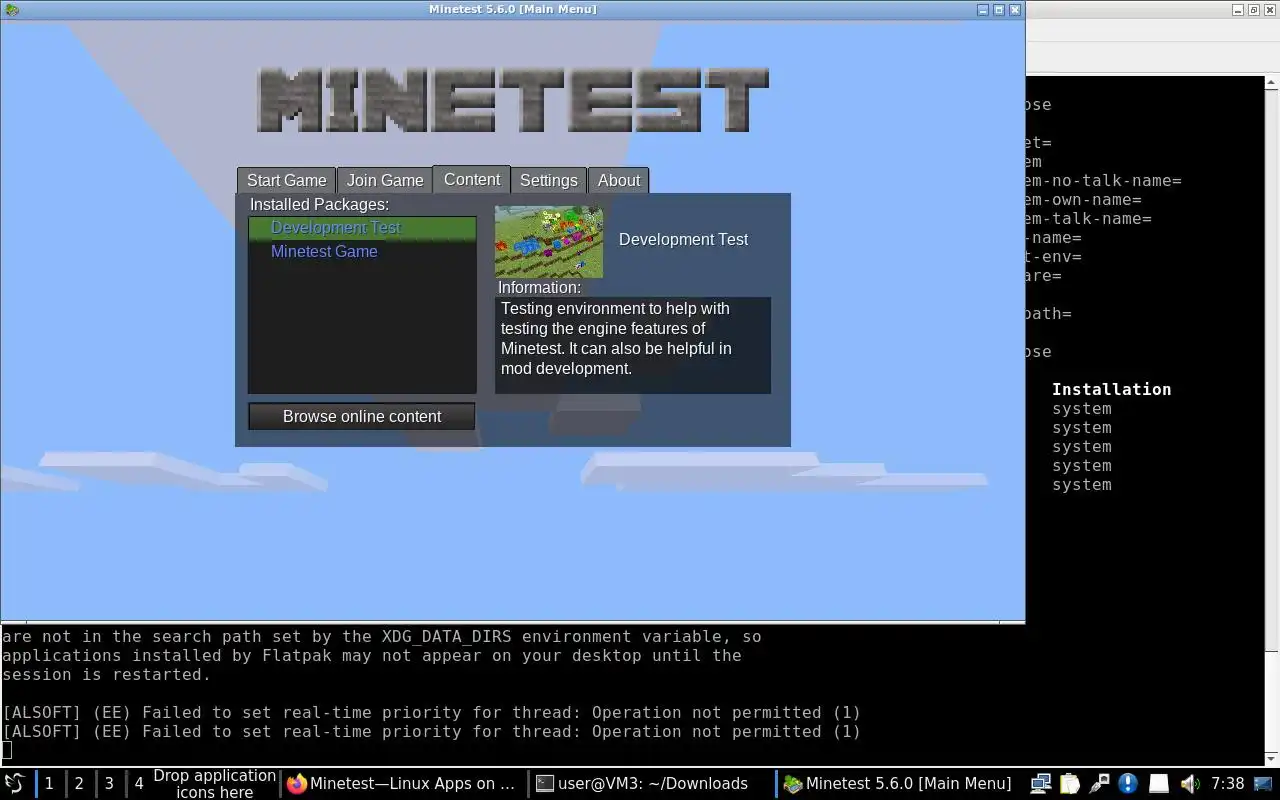Click the 7:38 clock in the tray
The width and height of the screenshot is (1280, 800).
coord(1227,783)
